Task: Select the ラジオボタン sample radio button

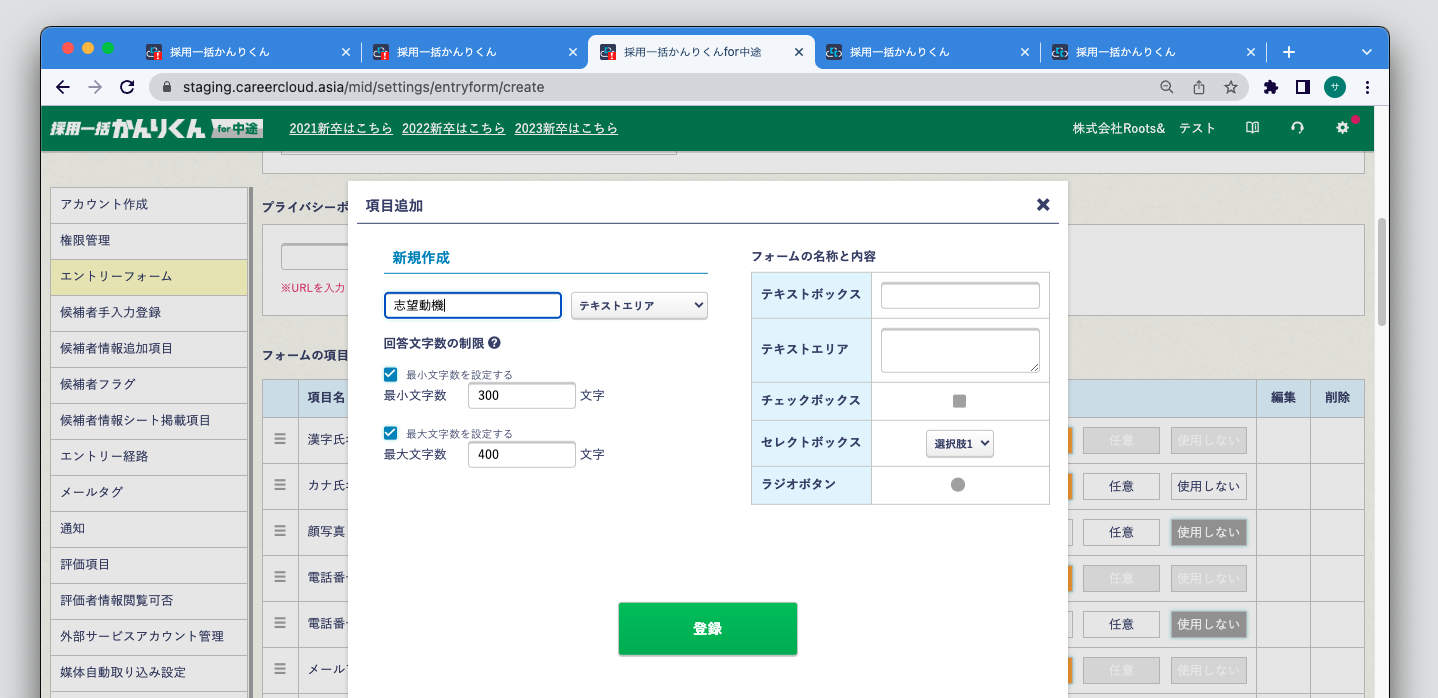Action: click(959, 485)
